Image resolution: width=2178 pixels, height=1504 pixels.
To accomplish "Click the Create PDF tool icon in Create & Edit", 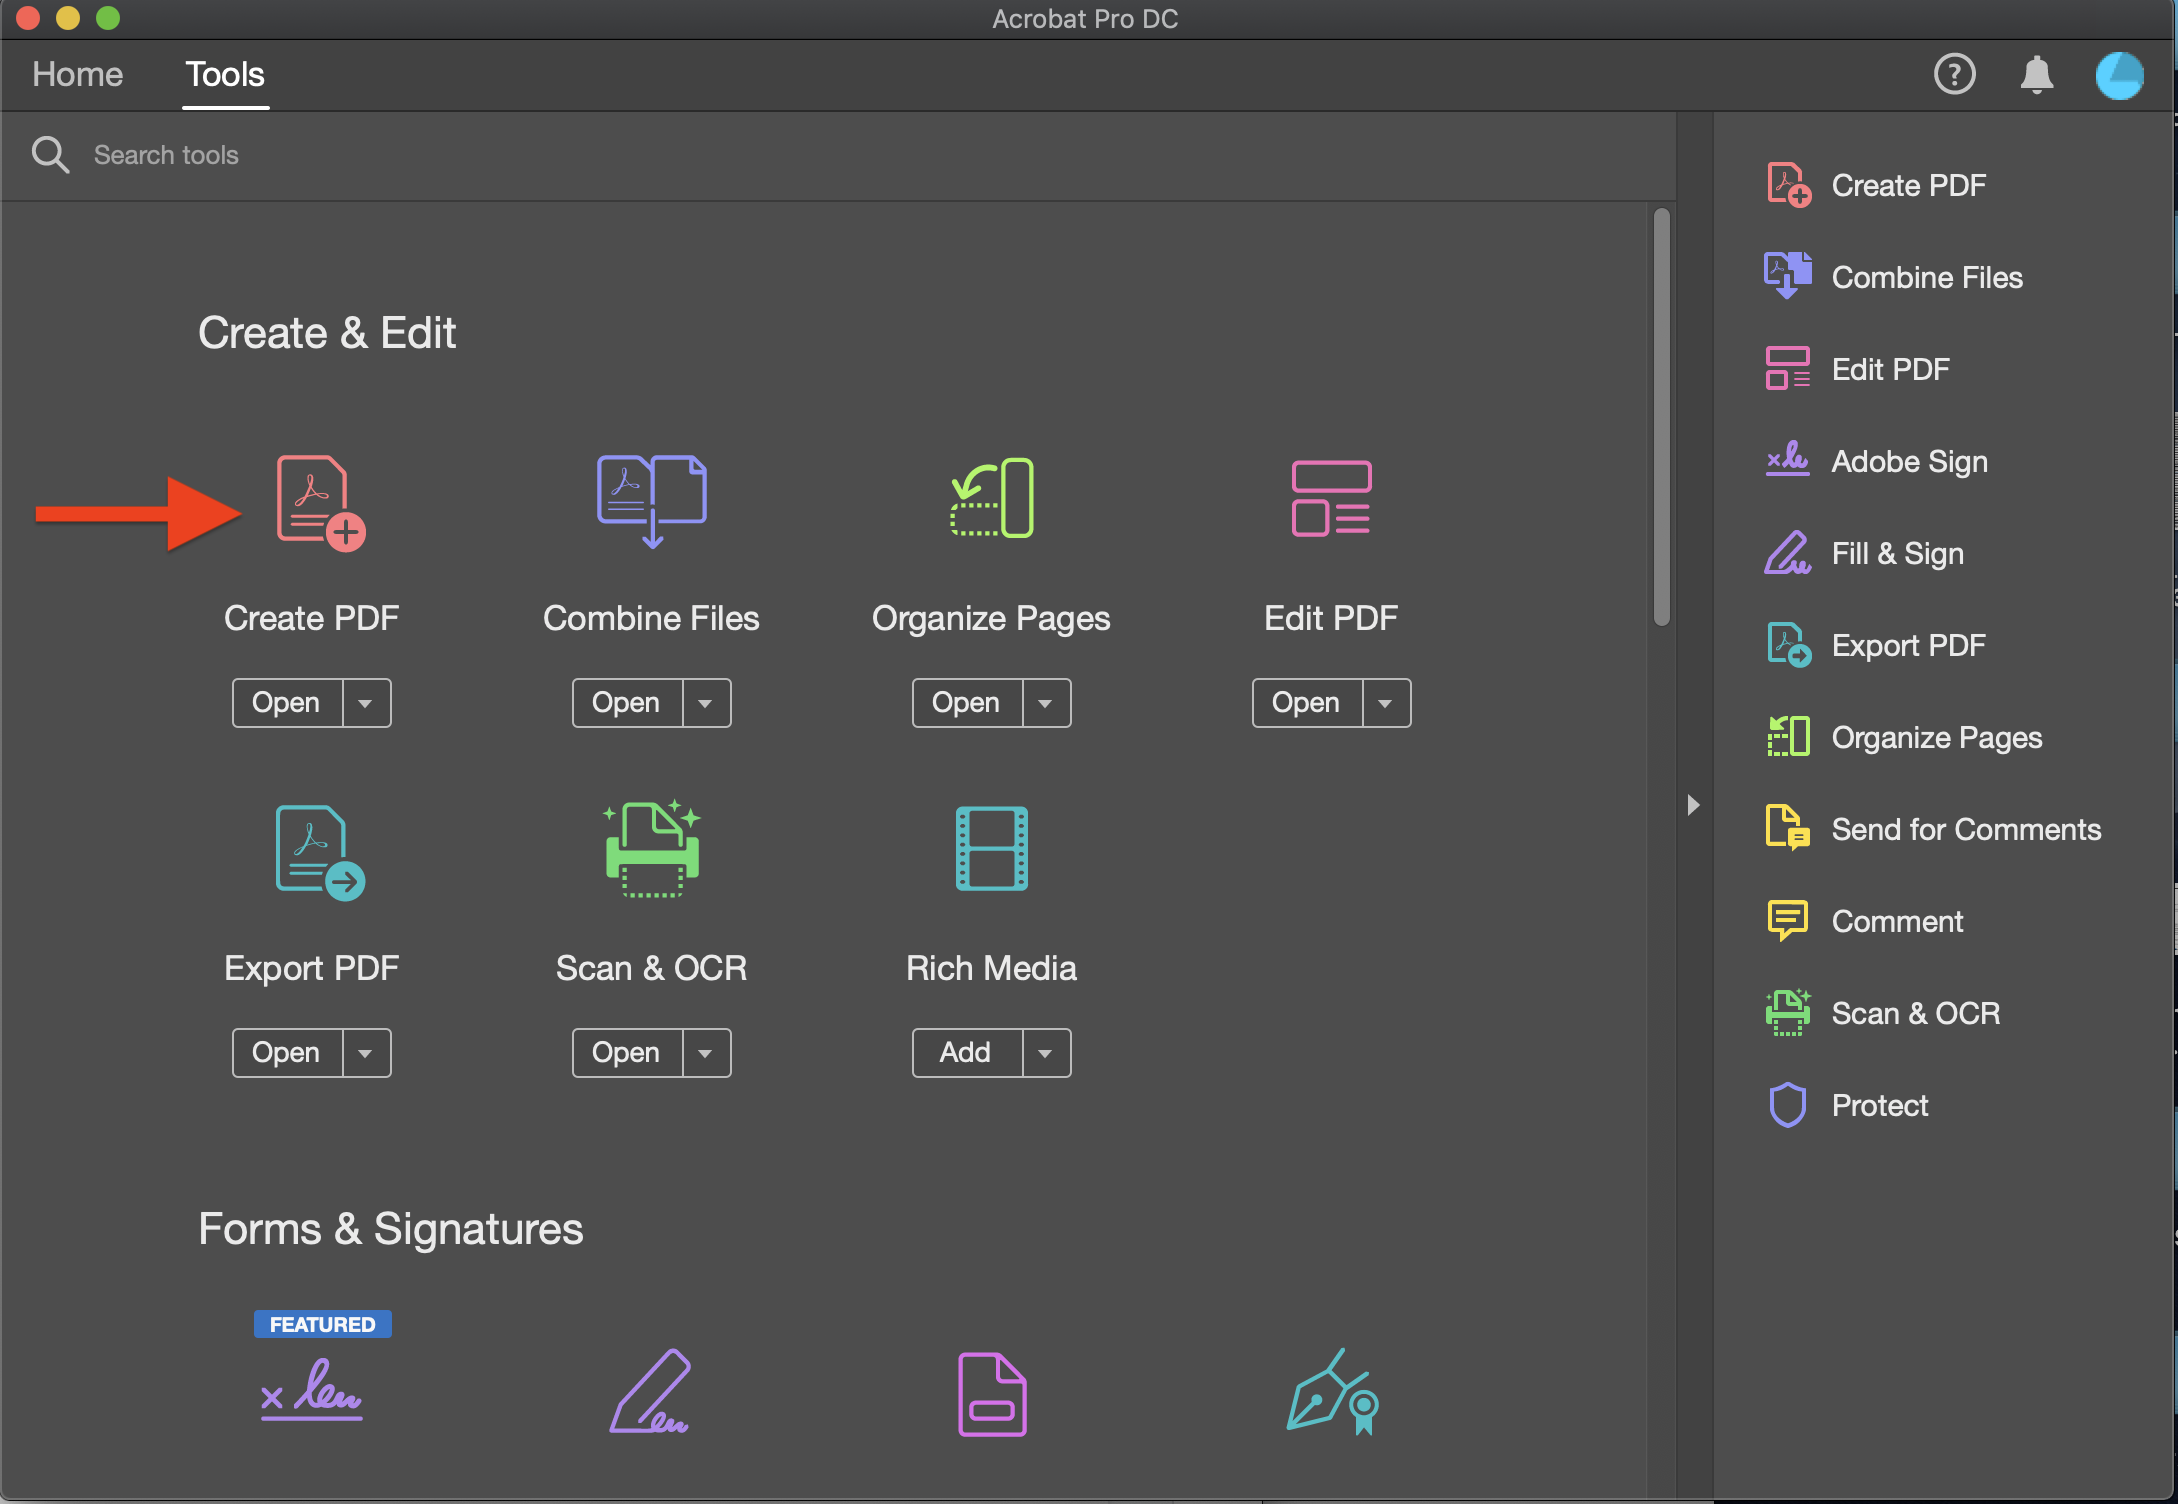I will coord(320,502).
